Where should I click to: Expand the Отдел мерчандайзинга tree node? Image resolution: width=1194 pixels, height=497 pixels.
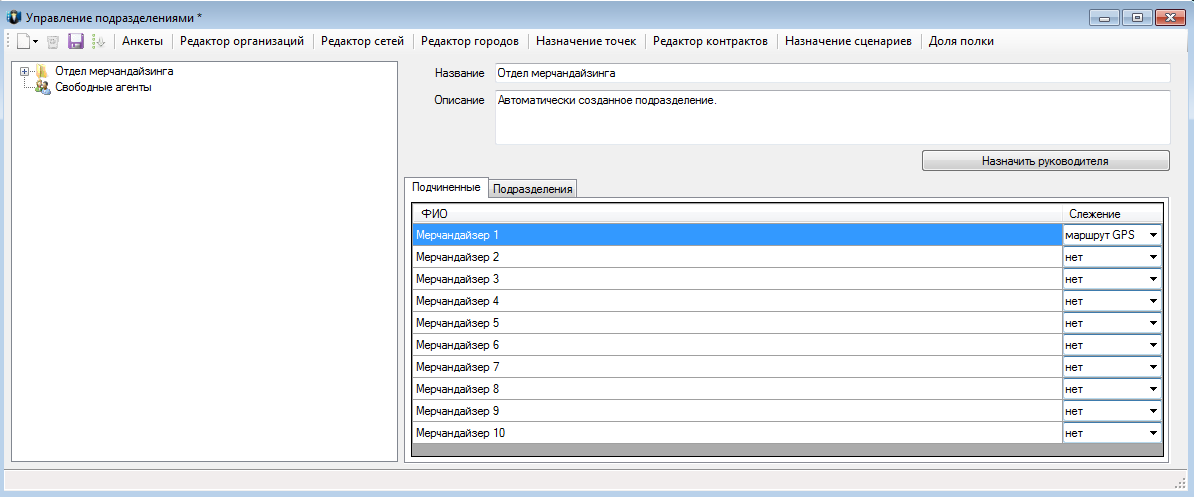pos(24,71)
